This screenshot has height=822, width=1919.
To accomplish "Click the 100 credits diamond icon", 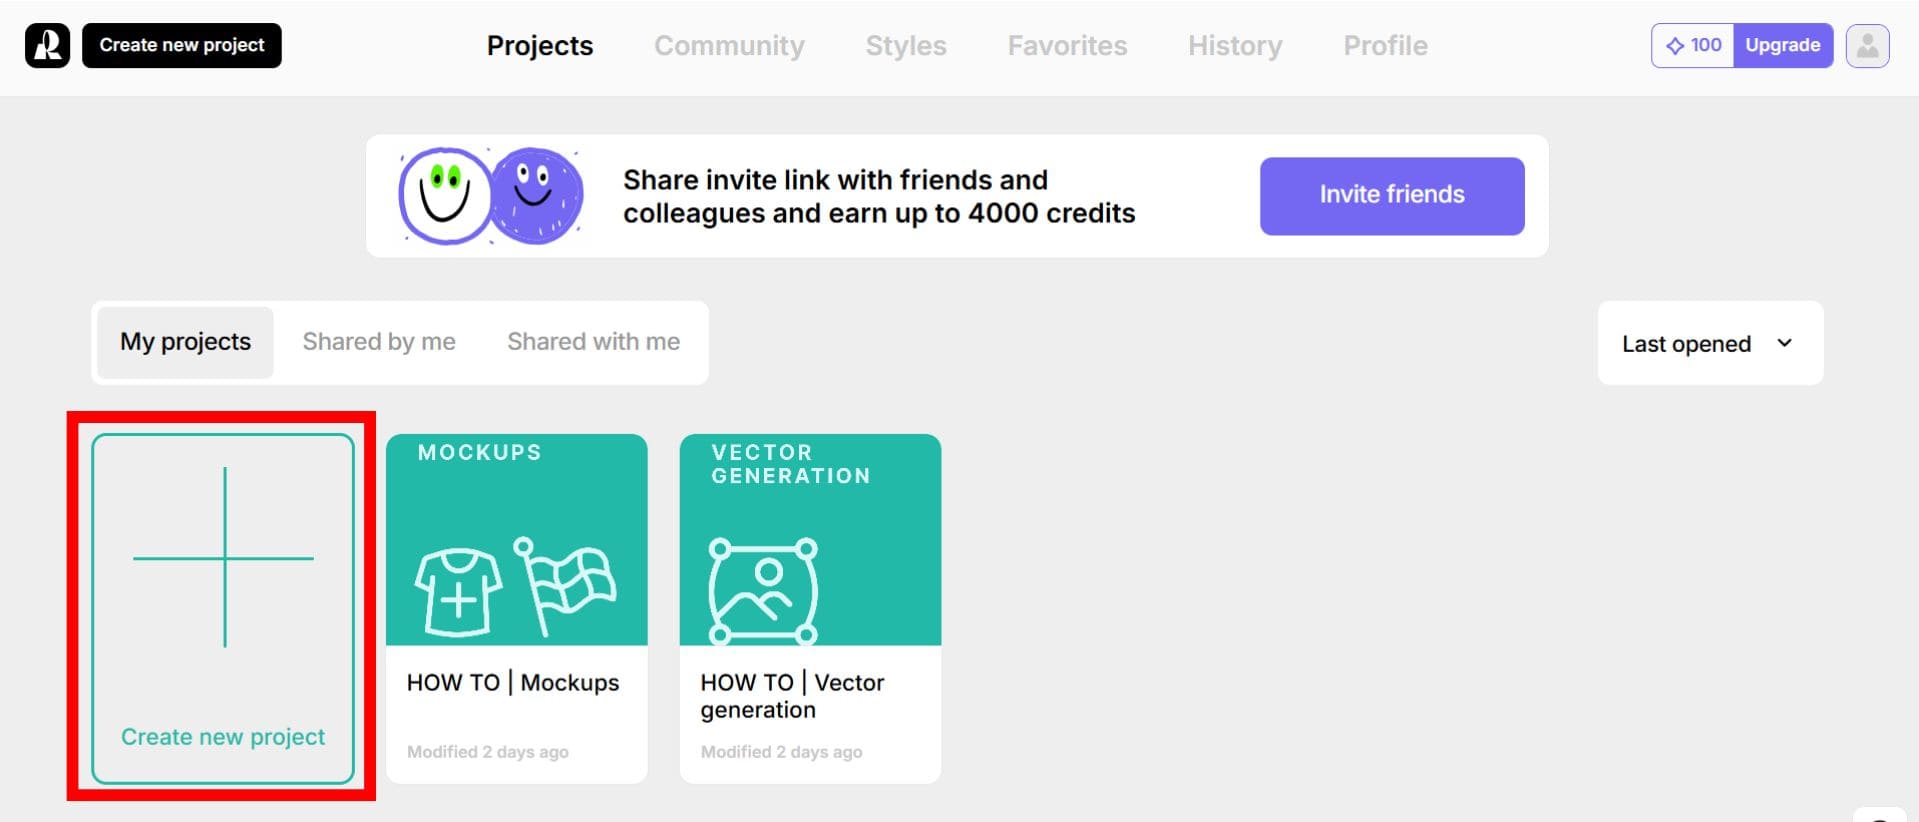I will [x=1675, y=46].
